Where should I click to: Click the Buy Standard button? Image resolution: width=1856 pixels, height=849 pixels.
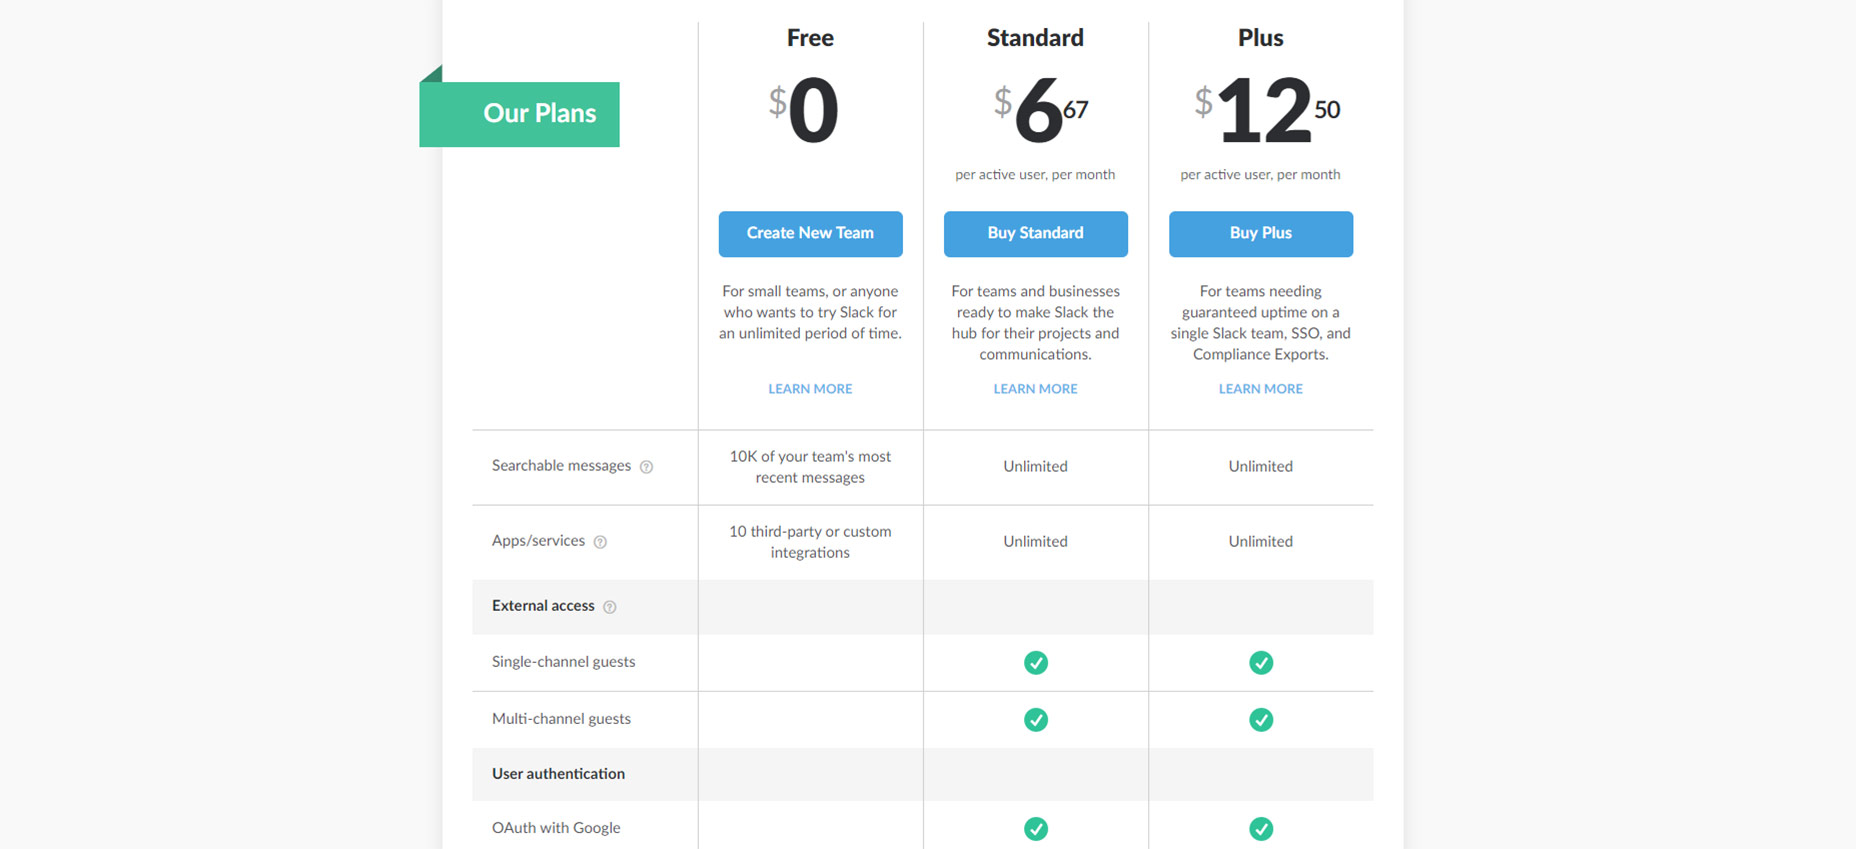[x=1035, y=234]
